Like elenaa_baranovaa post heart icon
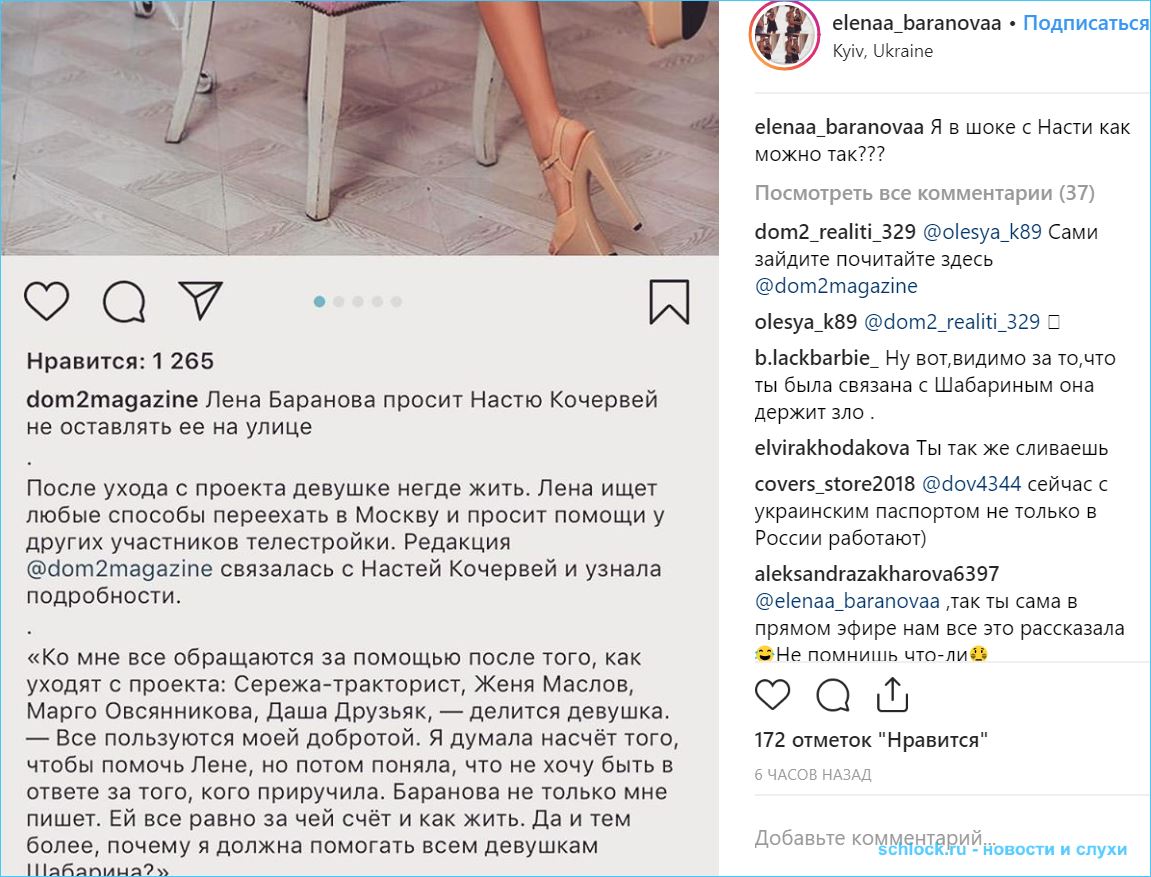This screenshot has height=877, width=1151. pos(772,694)
